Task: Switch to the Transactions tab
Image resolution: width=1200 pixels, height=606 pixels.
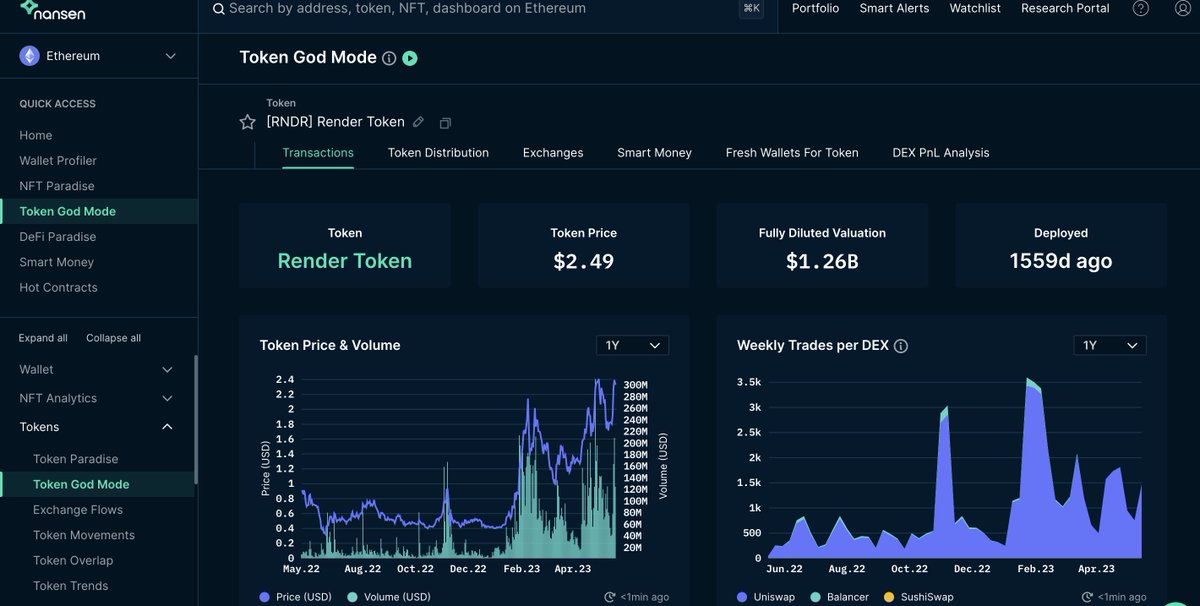Action: (318, 153)
